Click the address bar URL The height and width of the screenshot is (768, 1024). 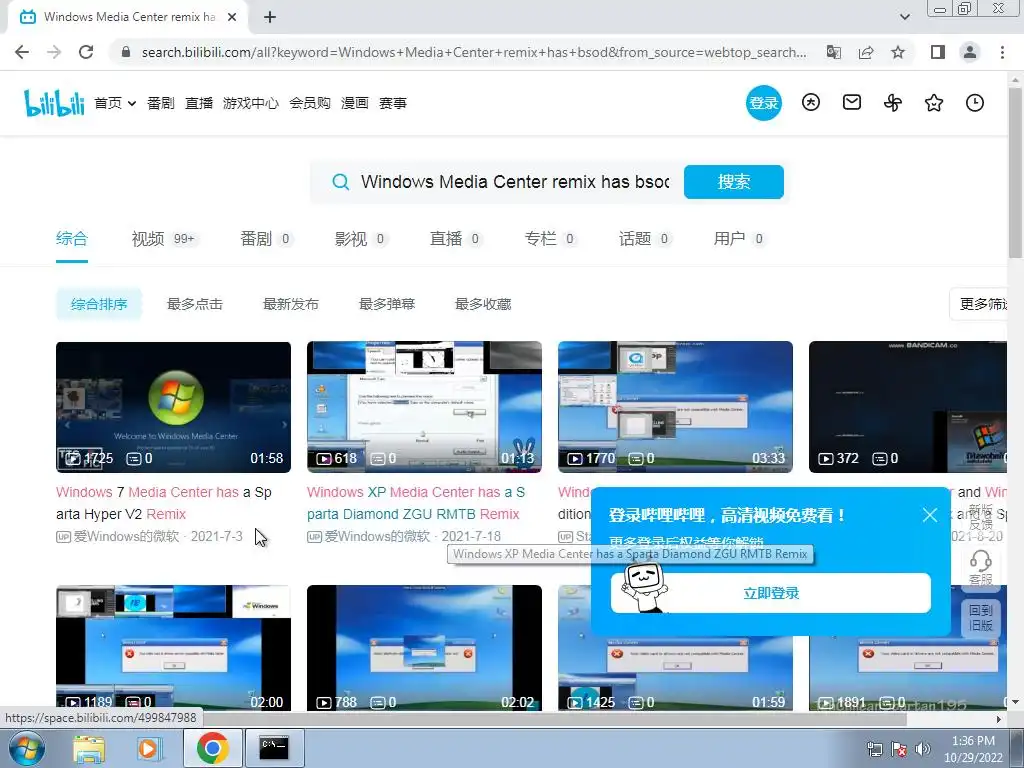coord(474,52)
